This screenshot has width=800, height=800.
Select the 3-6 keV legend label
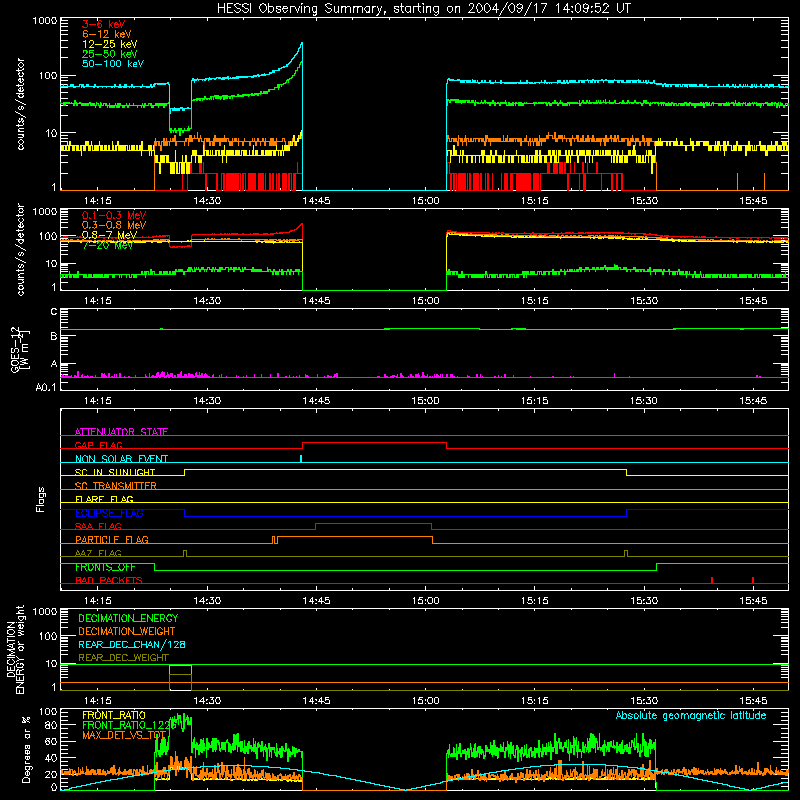(104, 24)
